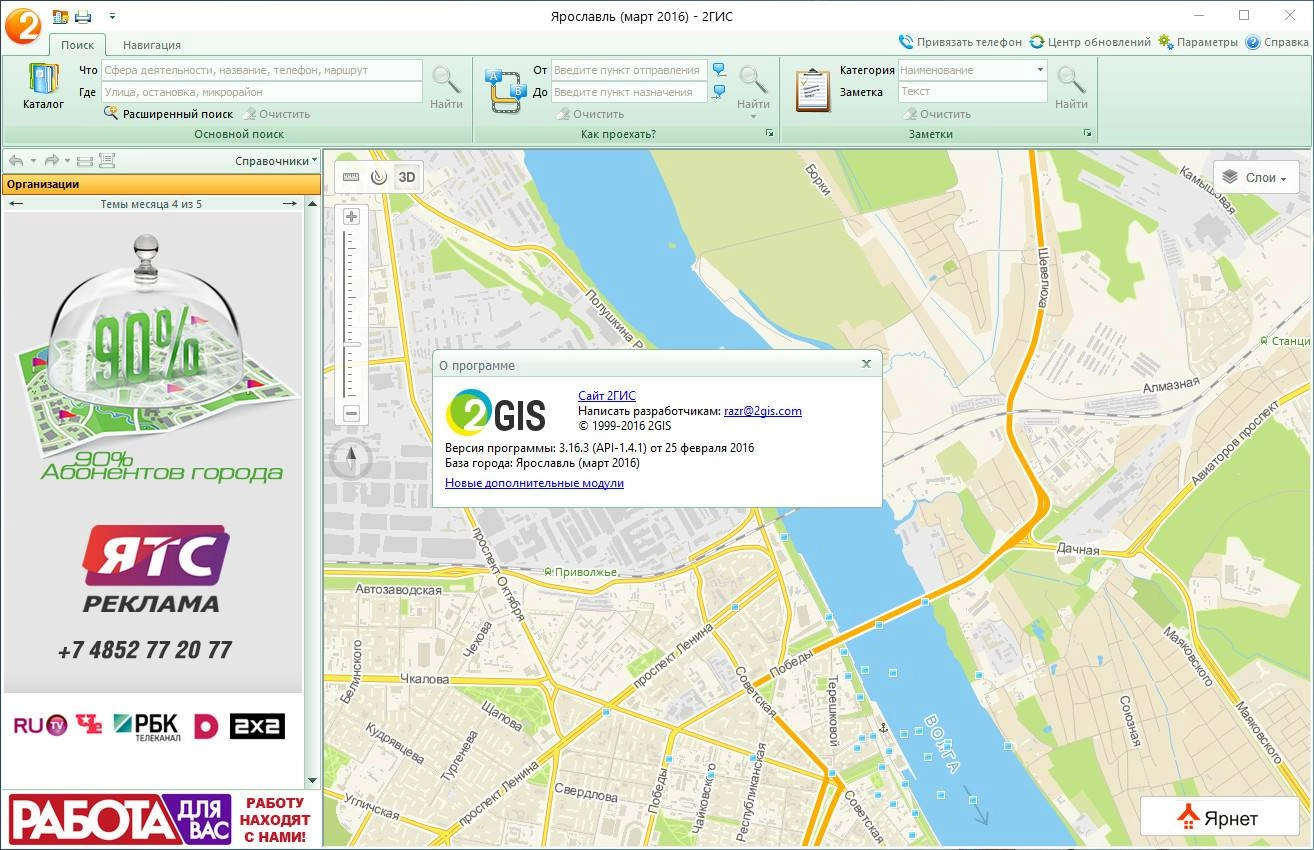This screenshot has width=1314, height=850.
Task: Click the notes clipboard icon
Action: 813,90
